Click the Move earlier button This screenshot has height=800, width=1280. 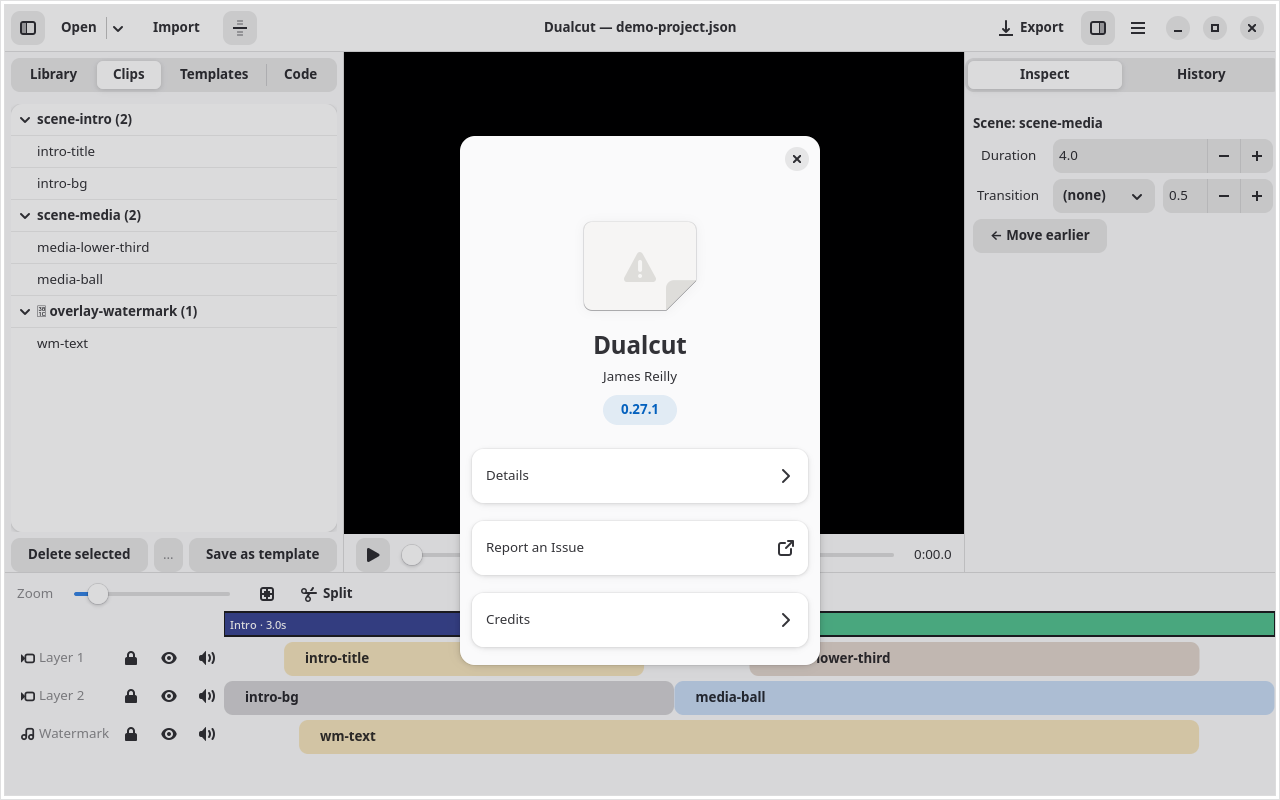(x=1040, y=236)
